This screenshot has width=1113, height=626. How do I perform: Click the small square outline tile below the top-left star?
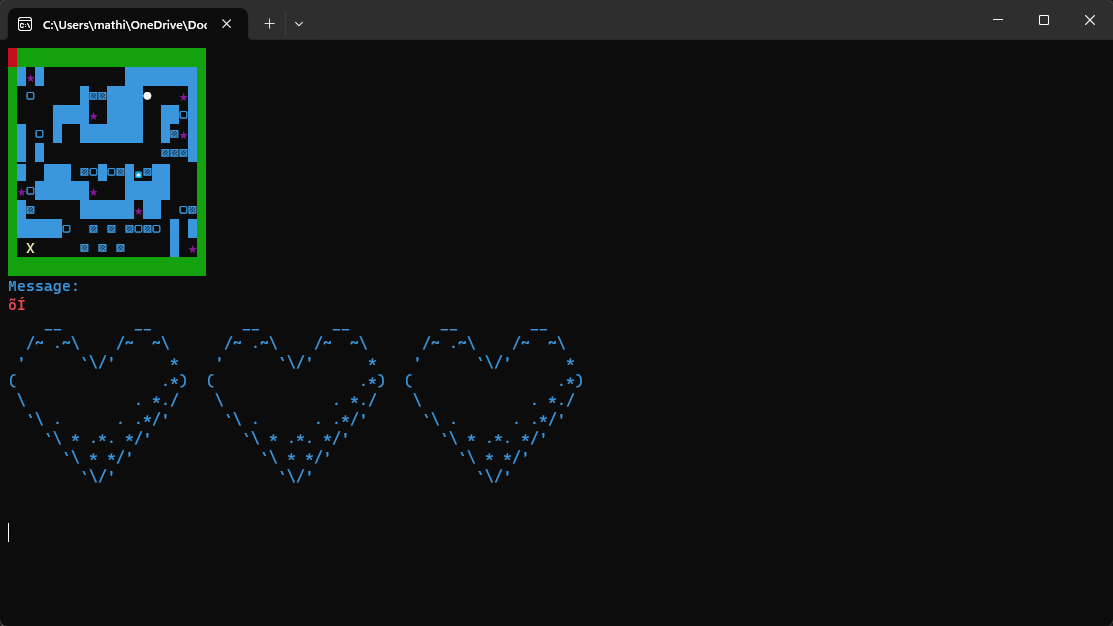30,95
